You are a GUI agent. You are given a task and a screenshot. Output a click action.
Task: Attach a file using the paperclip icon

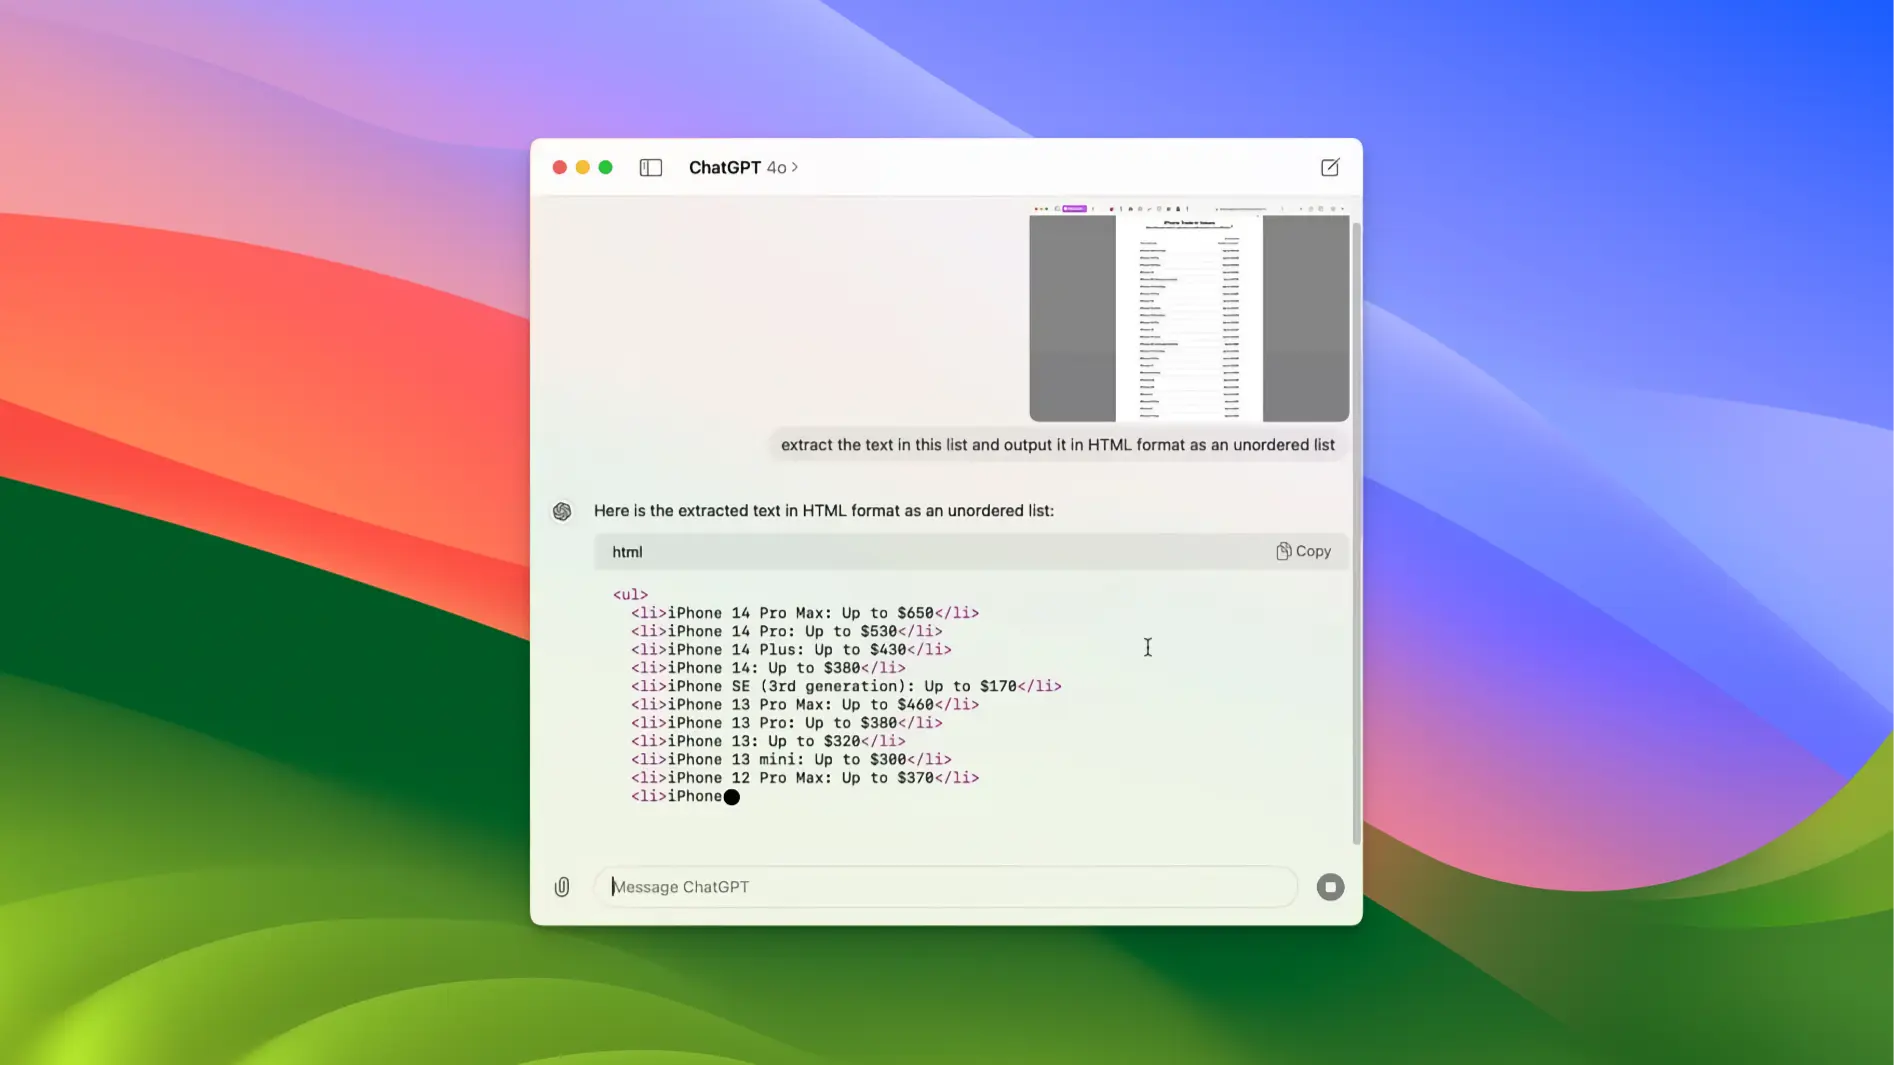561,886
